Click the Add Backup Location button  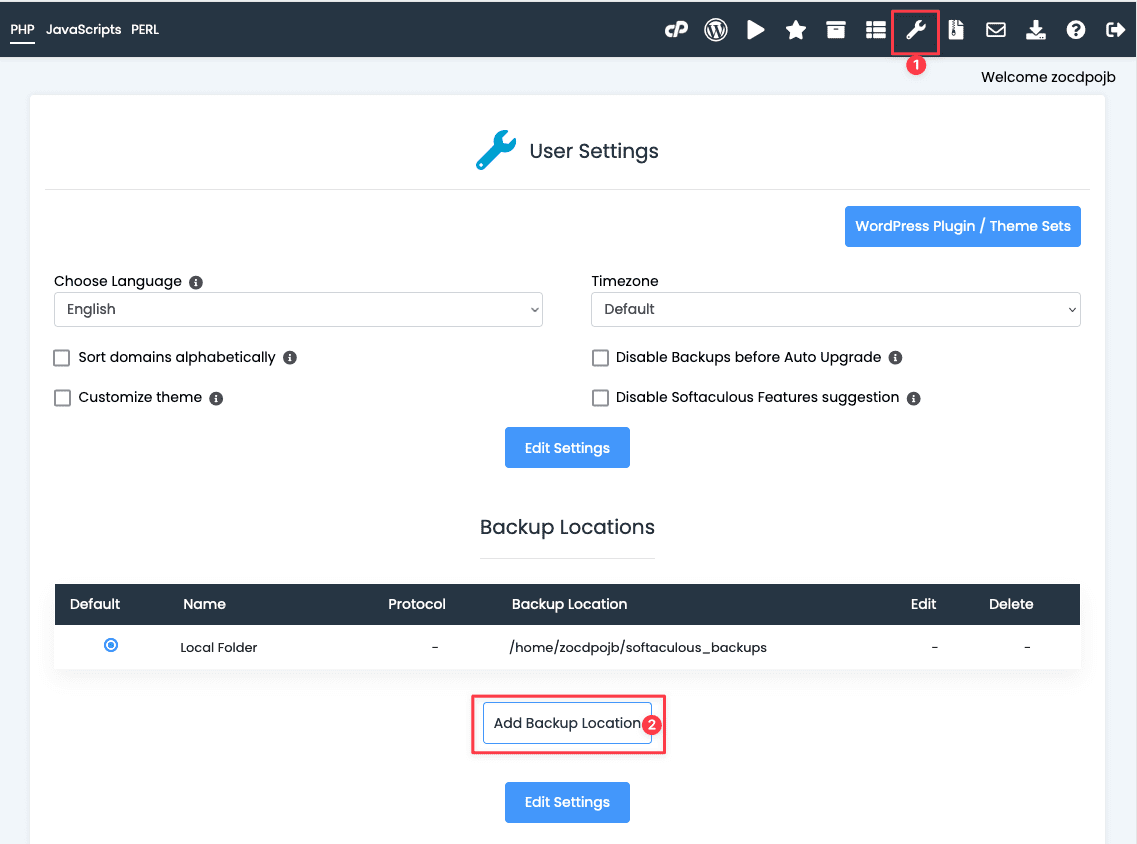pyautogui.click(x=567, y=723)
